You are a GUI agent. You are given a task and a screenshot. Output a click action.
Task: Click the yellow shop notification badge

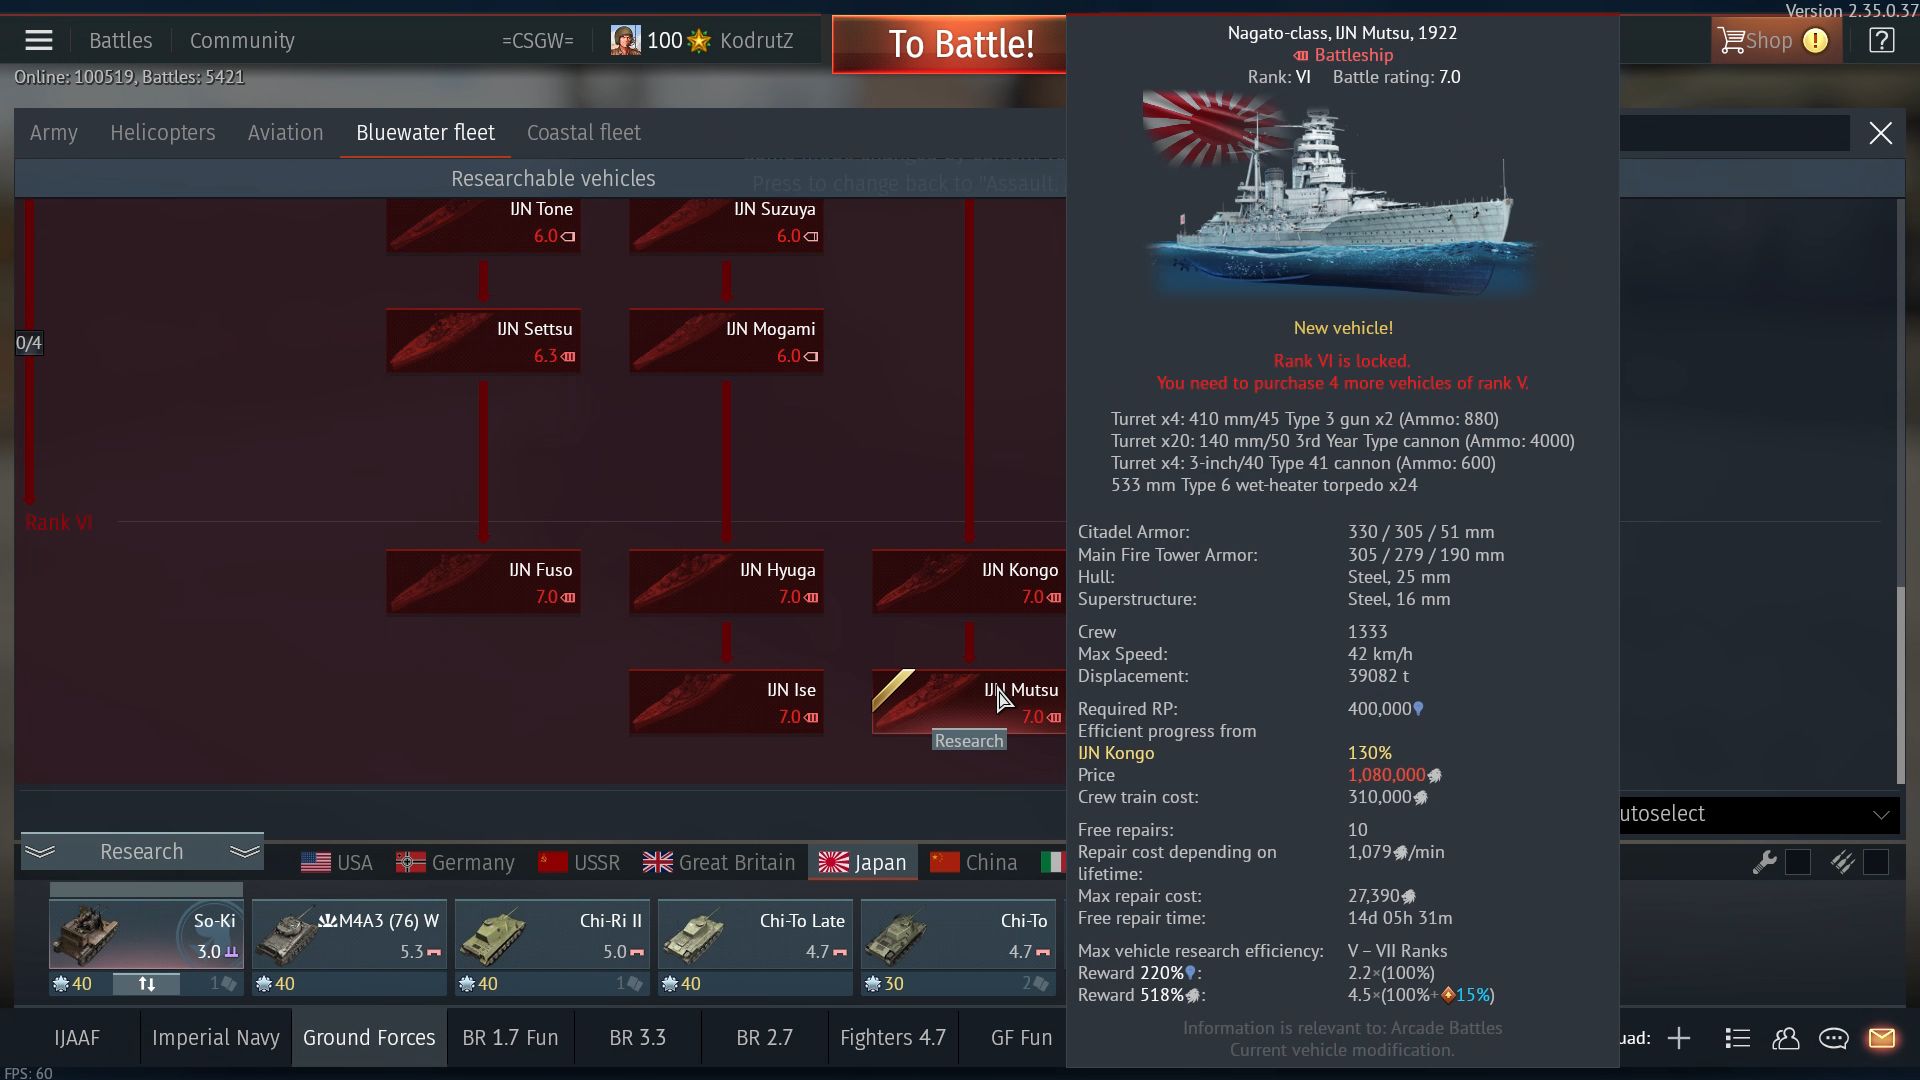coord(1815,41)
